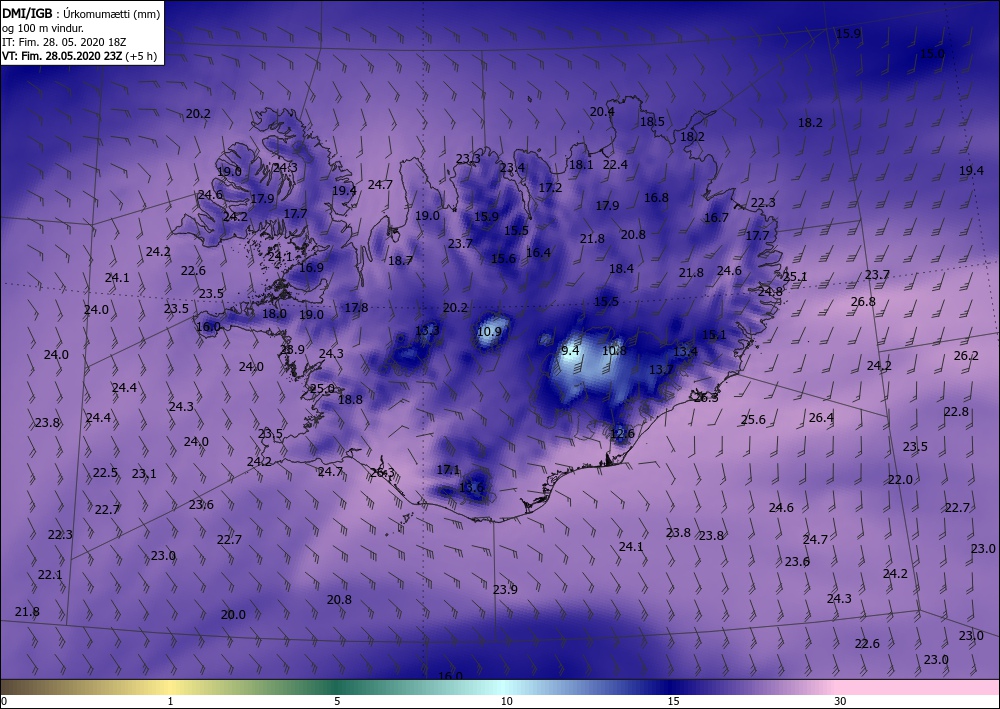The image size is (1000, 709).
Task: Click the map value "17.8"
Action: click(357, 307)
